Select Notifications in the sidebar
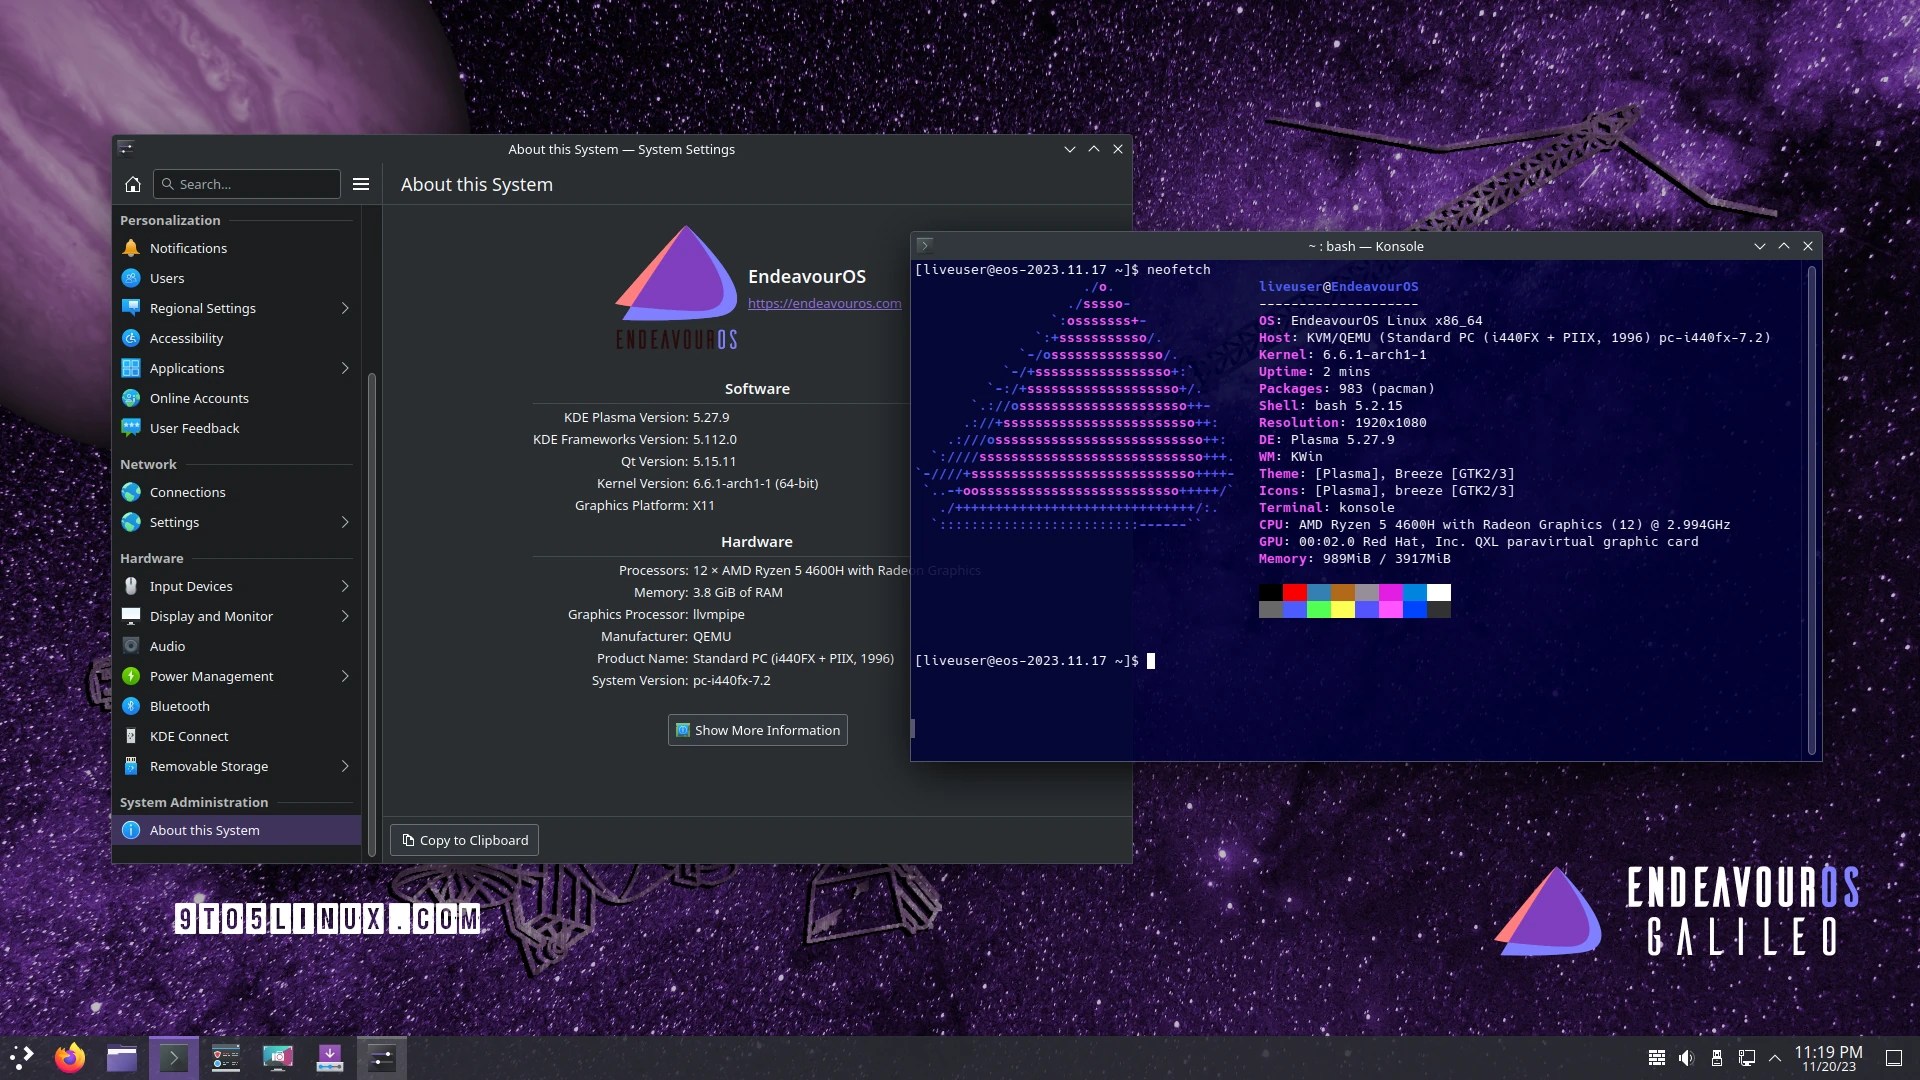 (x=188, y=248)
